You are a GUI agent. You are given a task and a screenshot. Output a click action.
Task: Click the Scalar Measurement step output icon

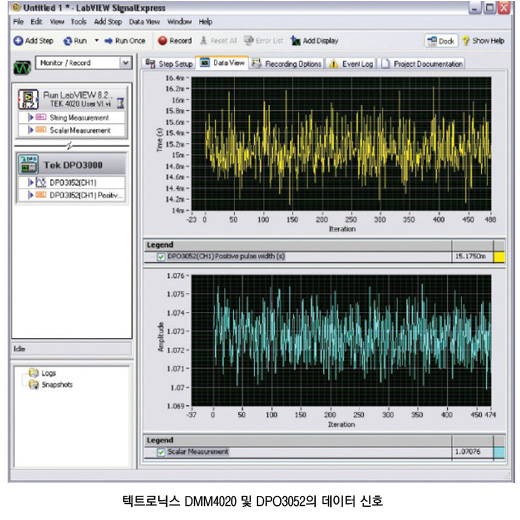[41, 130]
